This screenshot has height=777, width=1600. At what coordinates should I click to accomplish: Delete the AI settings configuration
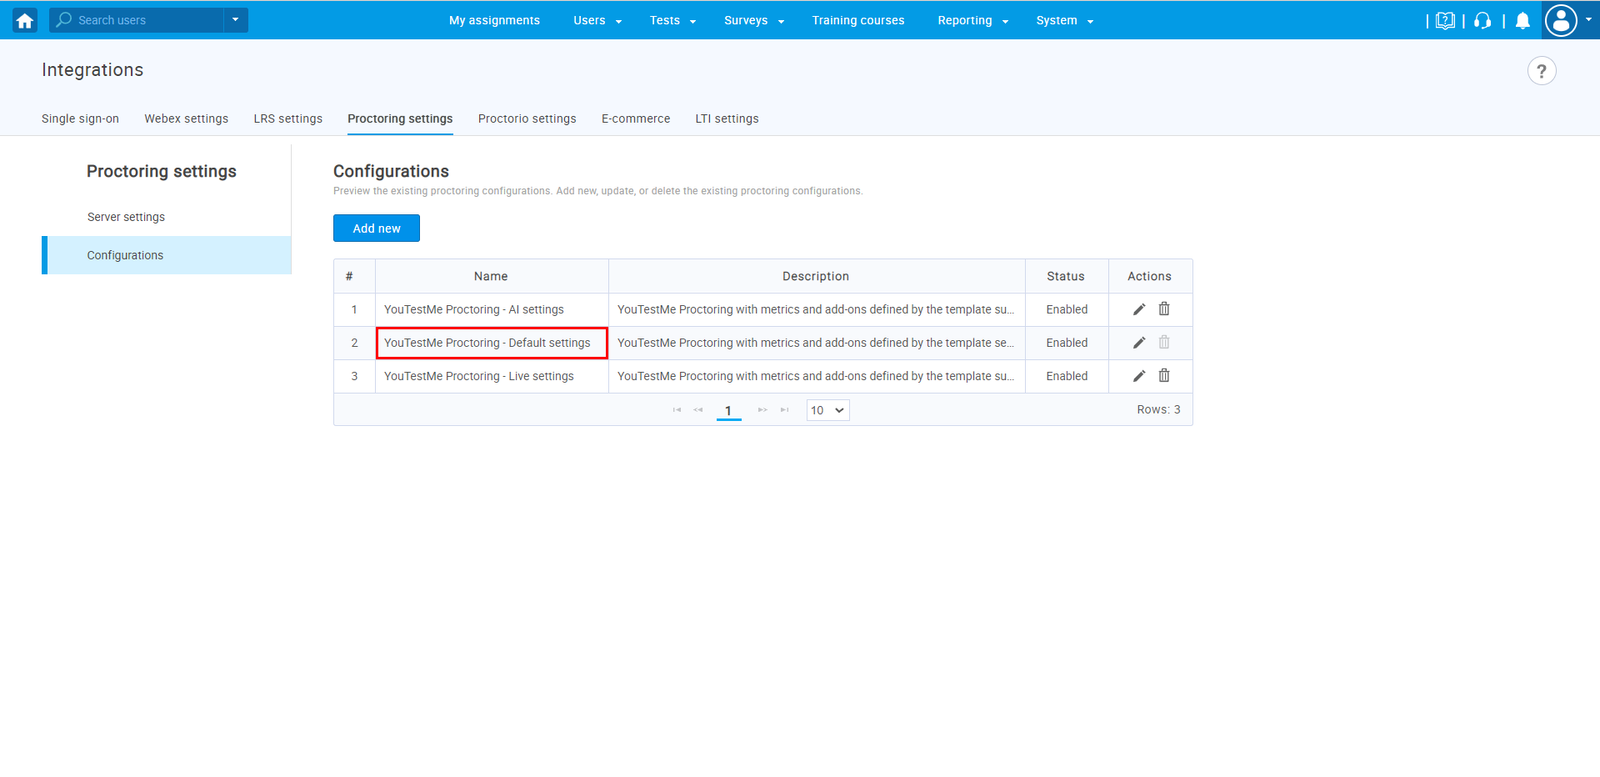click(1164, 310)
